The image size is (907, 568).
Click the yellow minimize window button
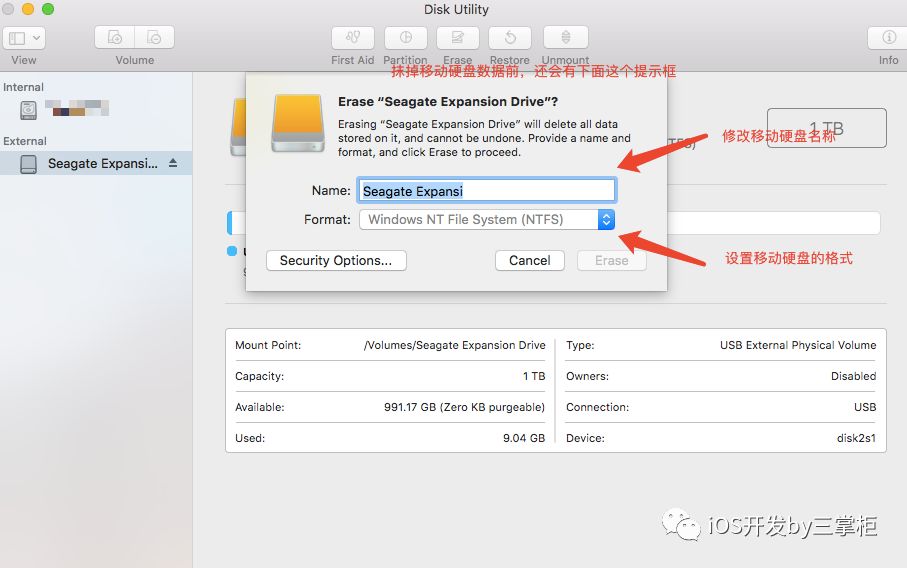click(x=28, y=9)
